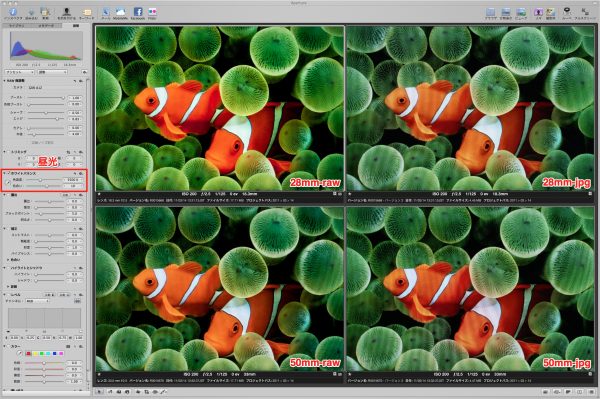Screen dimensions: 600x399
Task: Toggle the white balance adjustment checkbox
Action: 8,173
